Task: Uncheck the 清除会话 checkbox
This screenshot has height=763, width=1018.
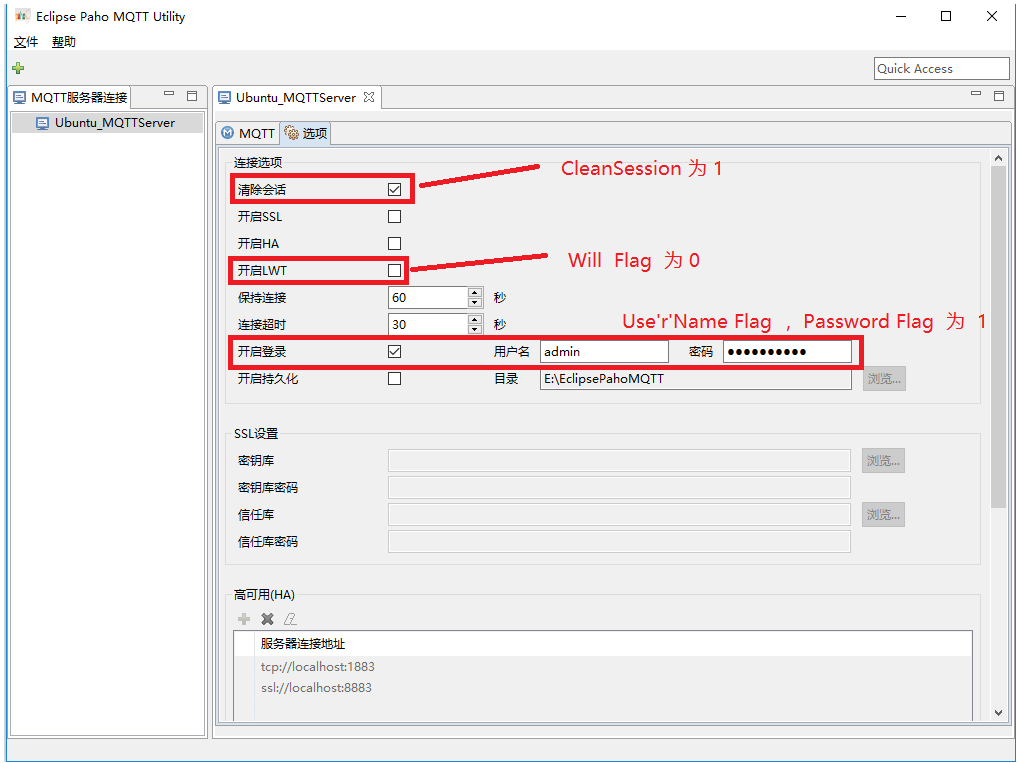Action: click(x=394, y=190)
